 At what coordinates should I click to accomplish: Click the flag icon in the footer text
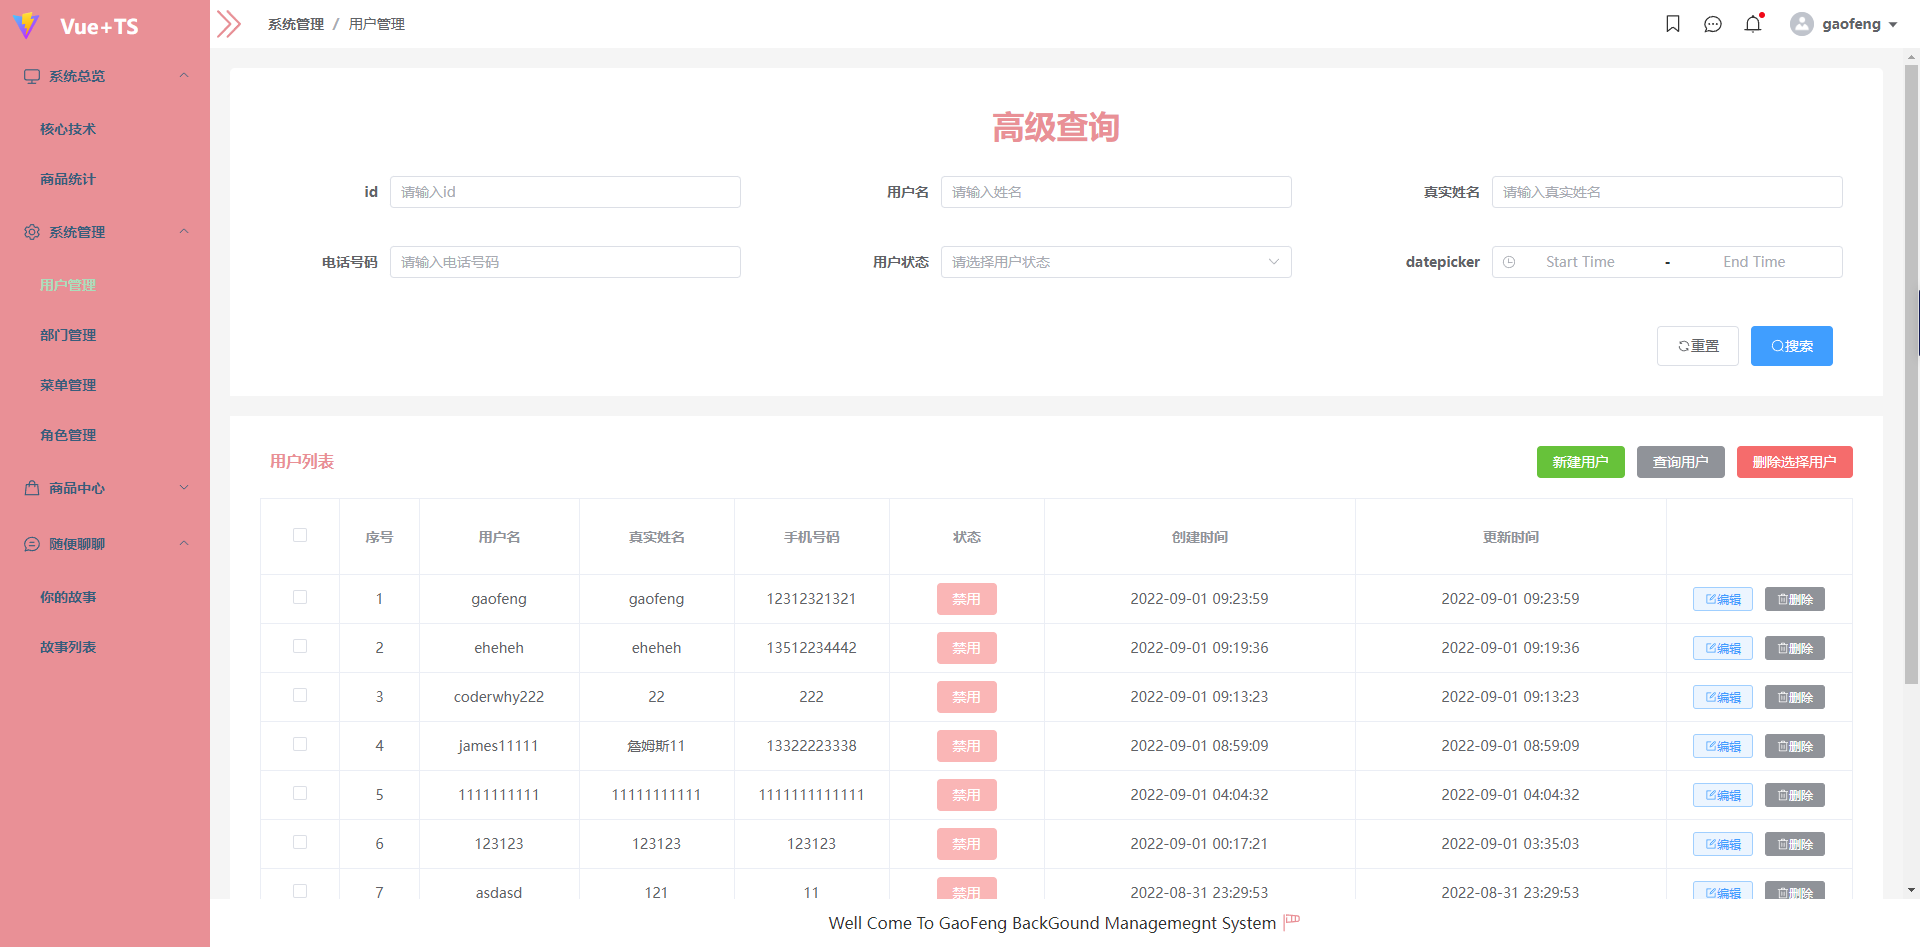point(1291,922)
